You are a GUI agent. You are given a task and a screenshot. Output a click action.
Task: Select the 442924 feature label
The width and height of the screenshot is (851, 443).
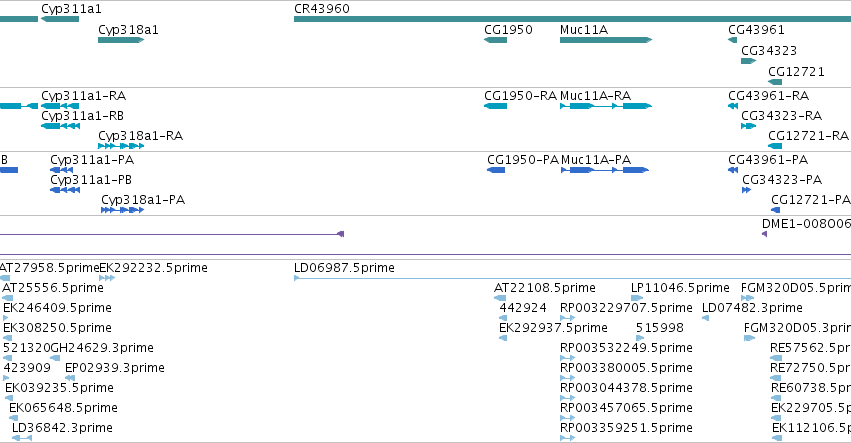coord(523,308)
